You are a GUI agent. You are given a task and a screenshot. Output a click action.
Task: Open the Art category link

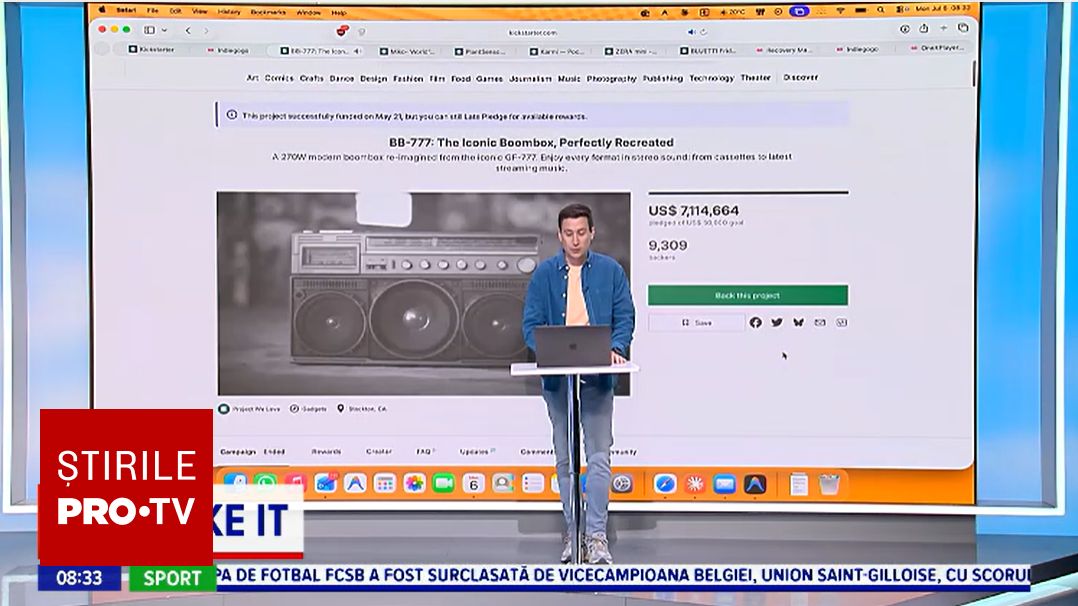(252, 78)
